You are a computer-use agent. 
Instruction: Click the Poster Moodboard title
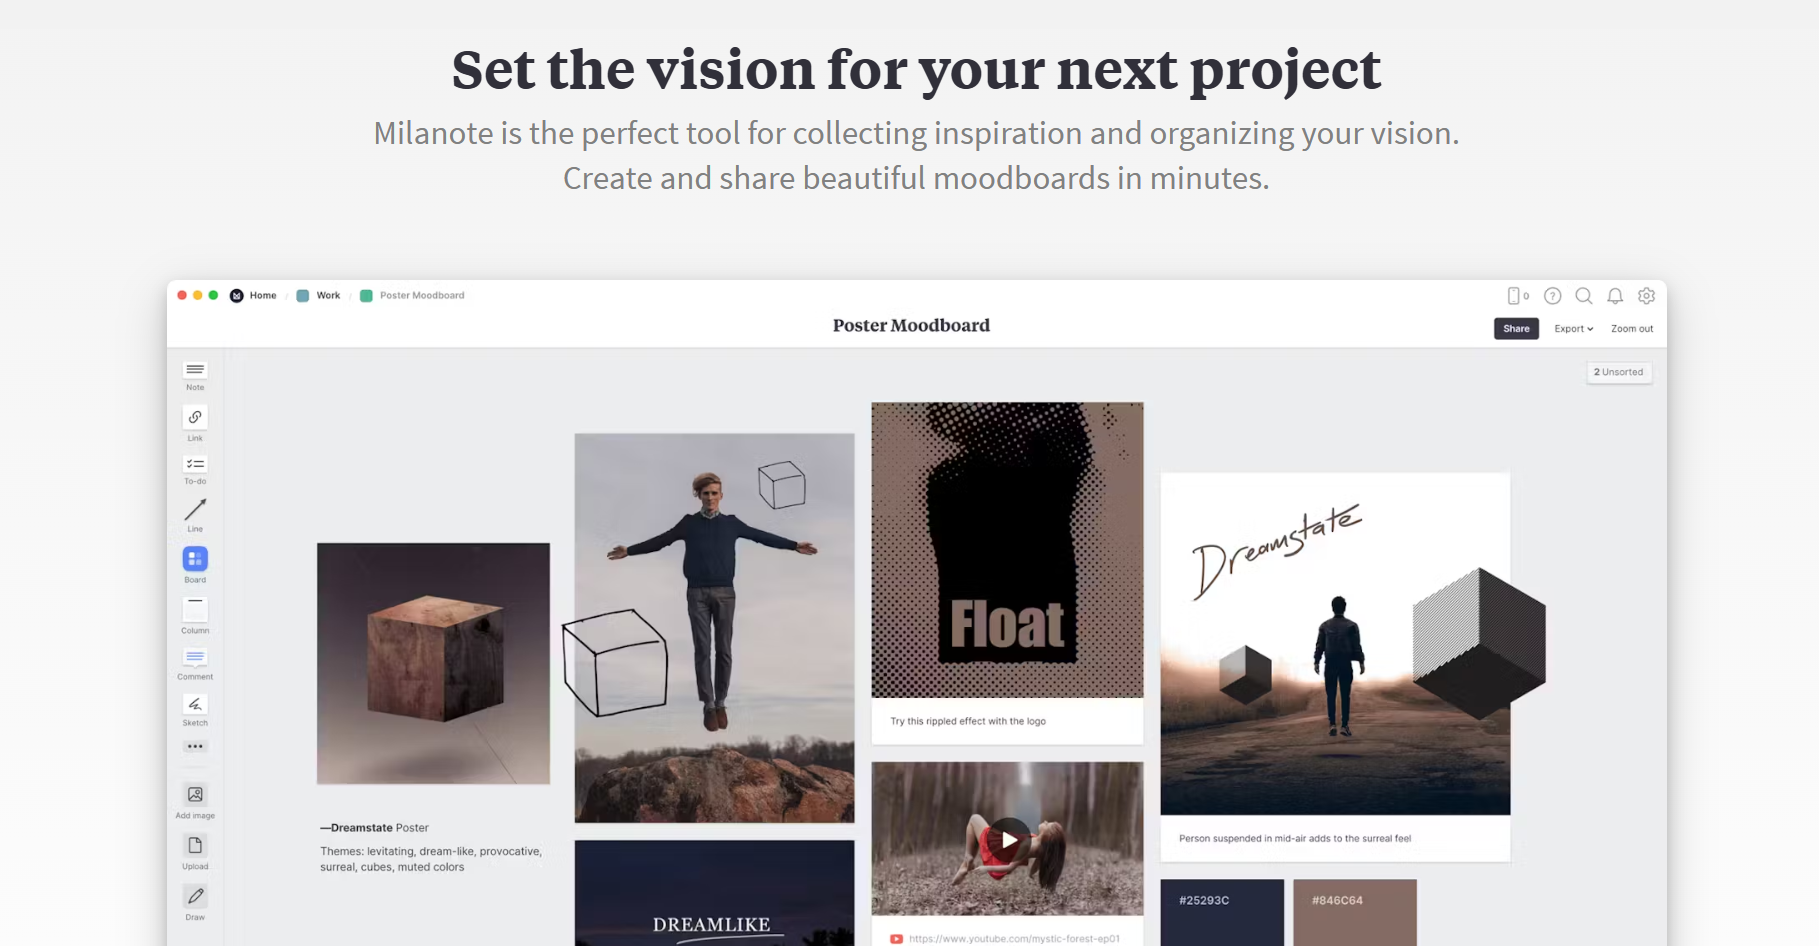911,326
